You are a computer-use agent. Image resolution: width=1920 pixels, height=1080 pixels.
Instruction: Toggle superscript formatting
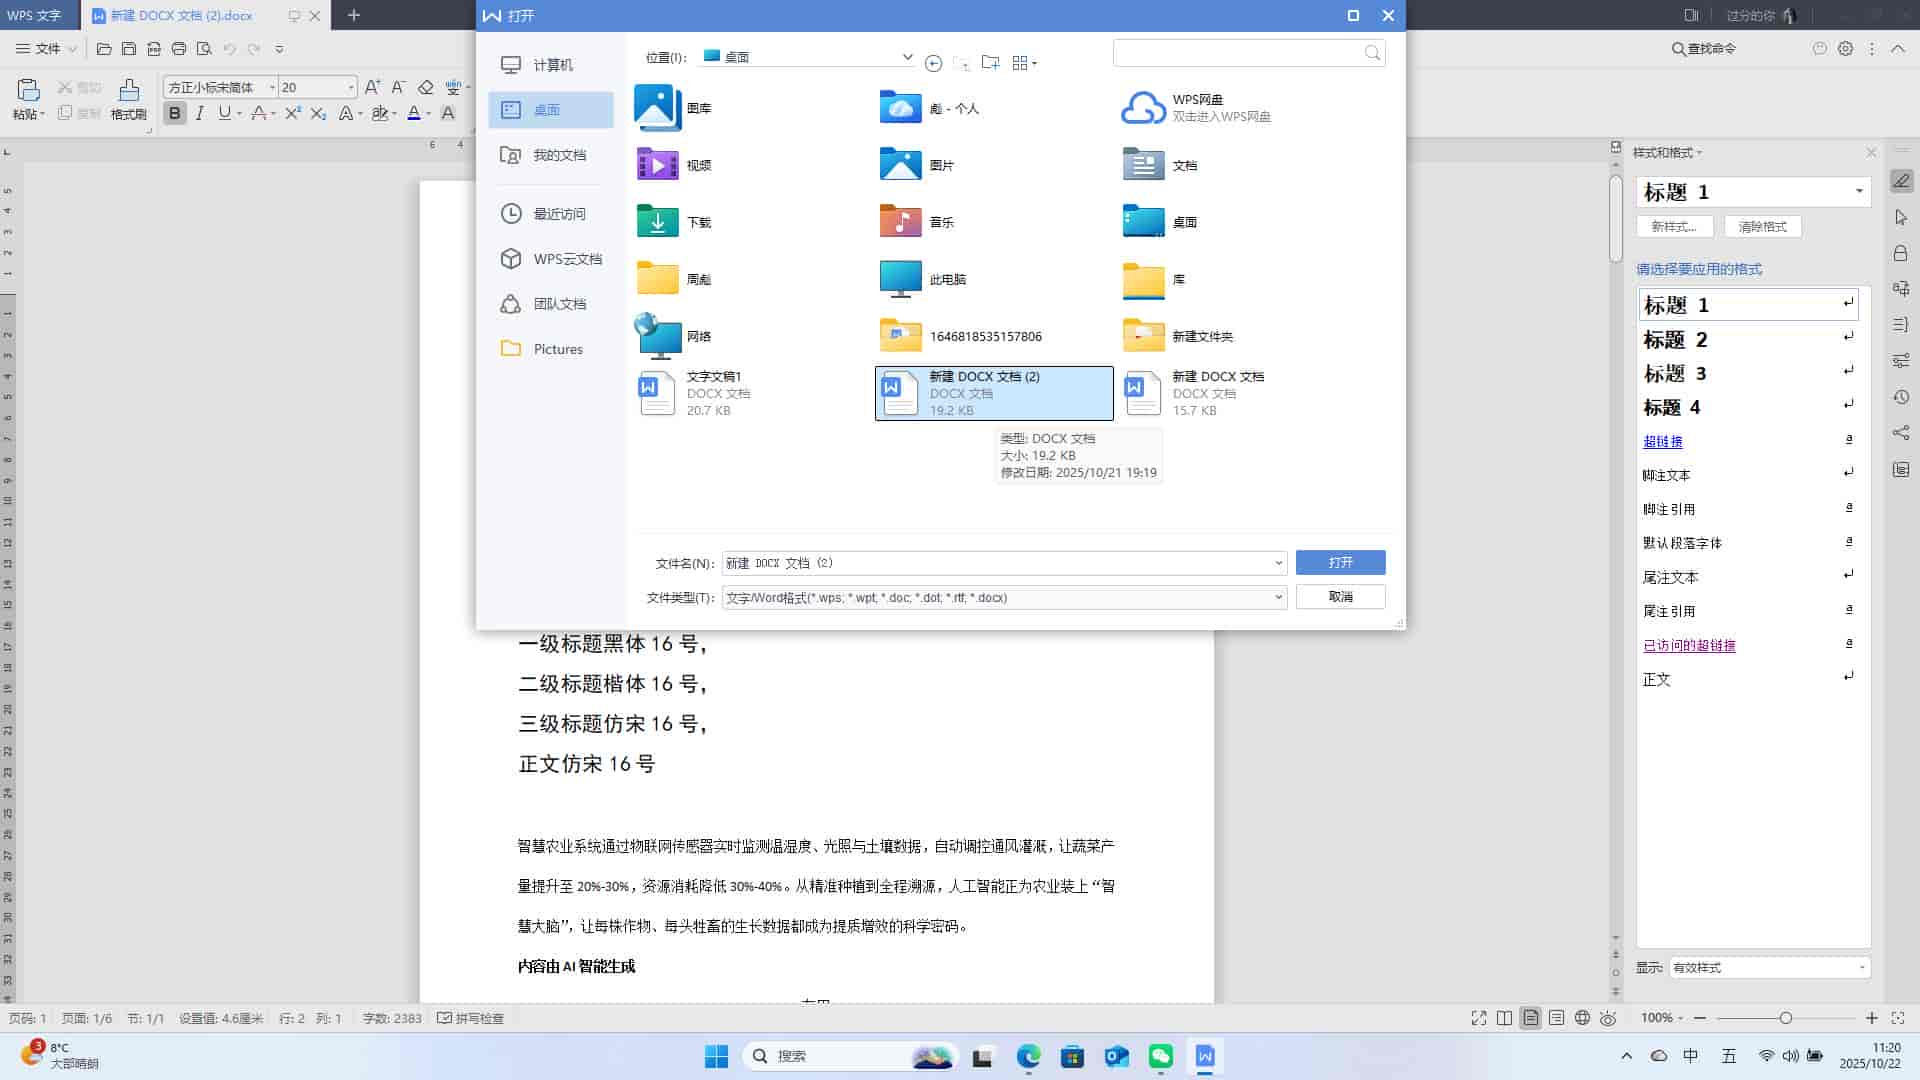tap(292, 113)
